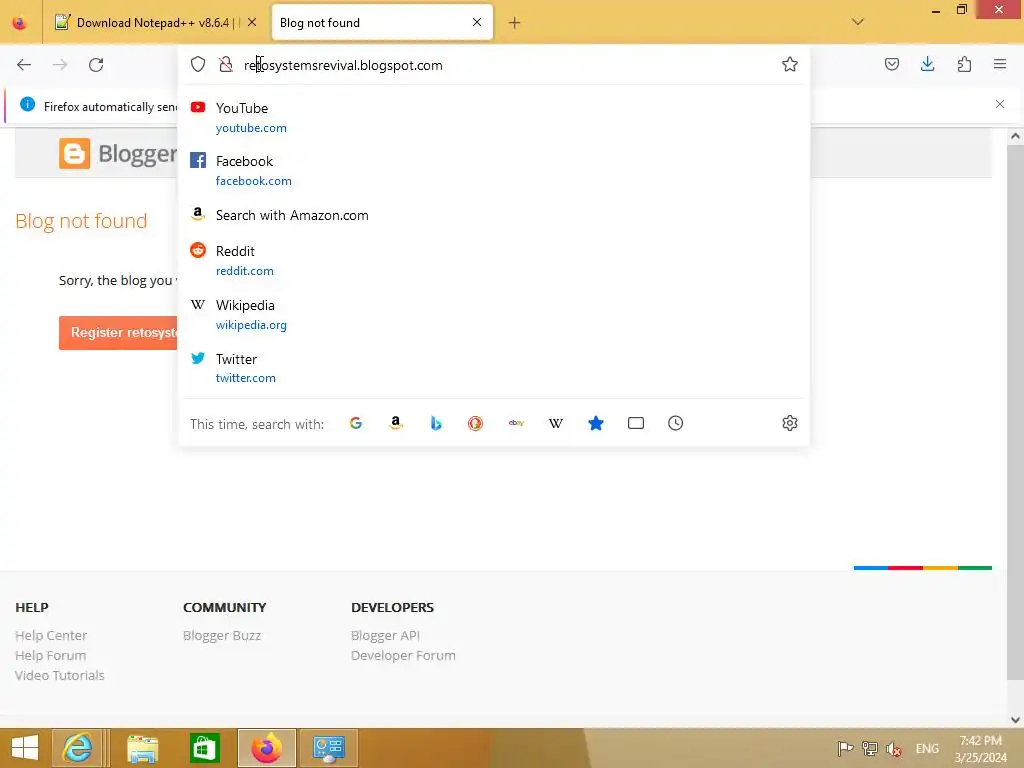Click the insecure connection padlock icon

(226, 64)
